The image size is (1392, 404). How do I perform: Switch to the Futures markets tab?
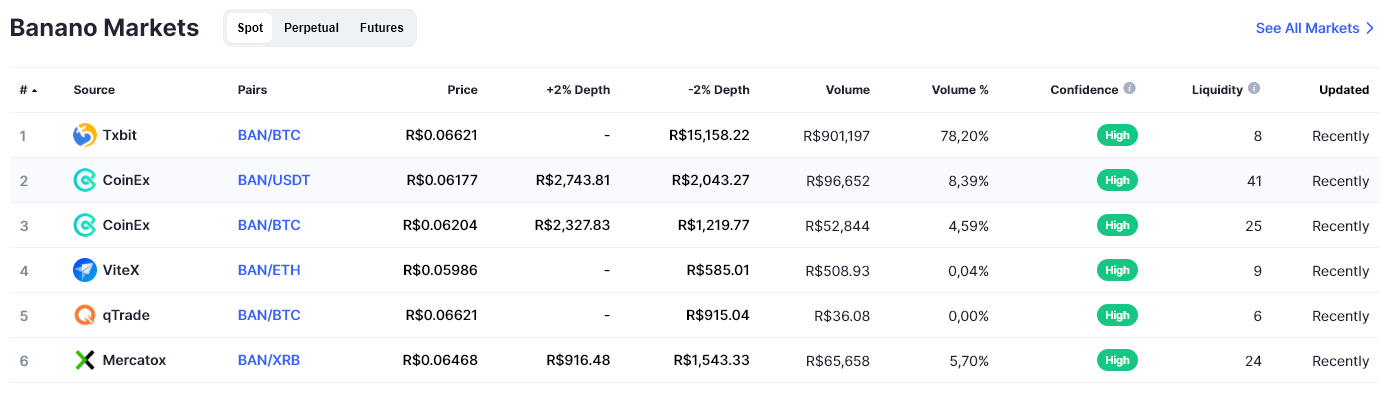point(382,28)
